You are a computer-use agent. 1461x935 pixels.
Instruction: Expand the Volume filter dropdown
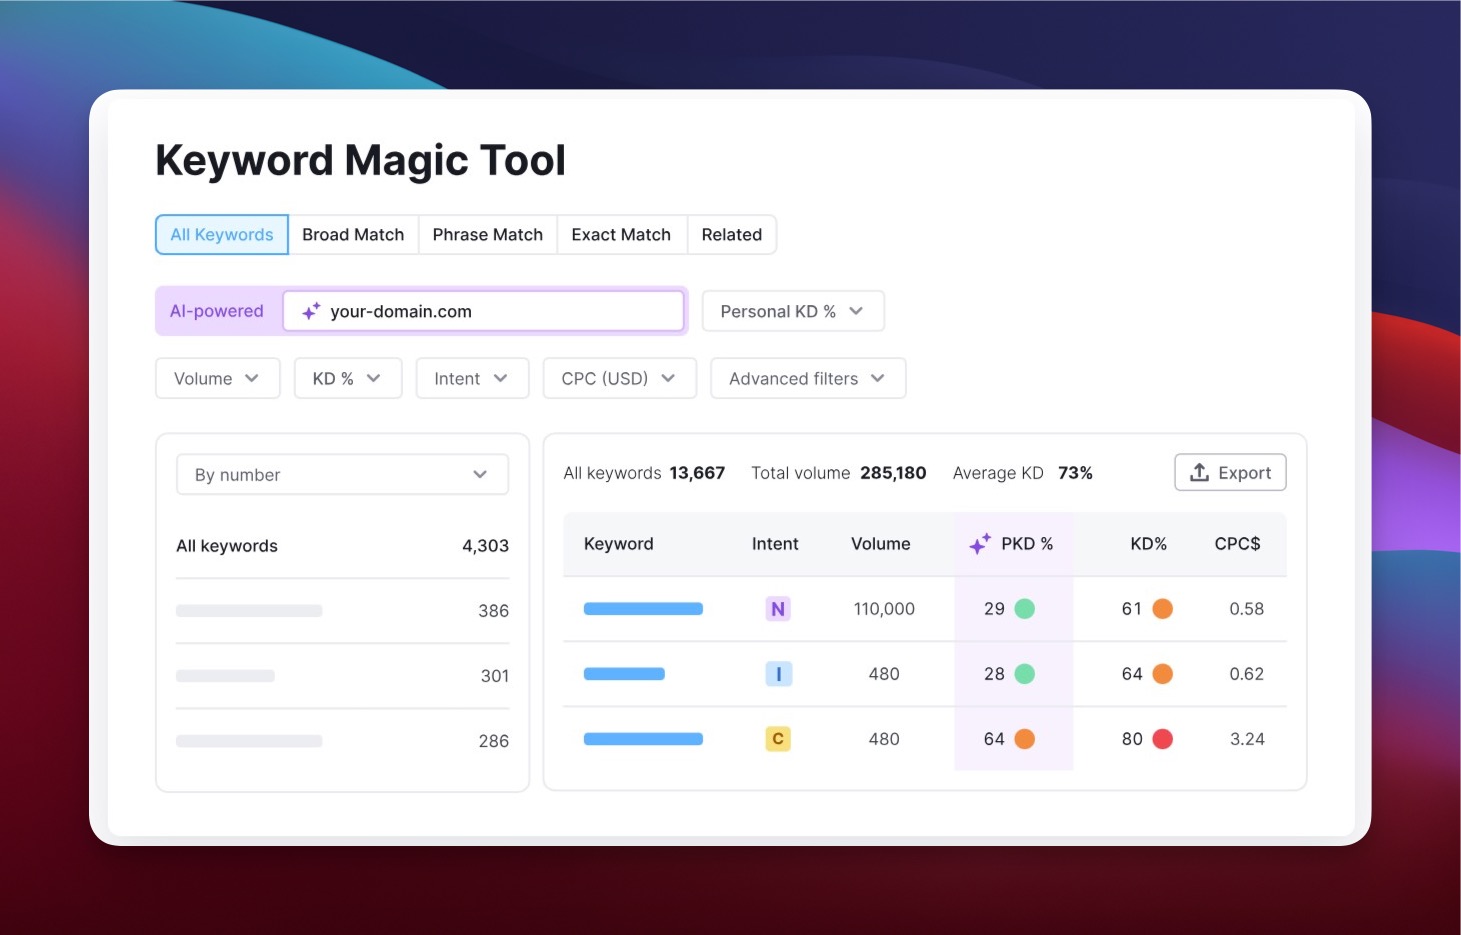tap(217, 378)
